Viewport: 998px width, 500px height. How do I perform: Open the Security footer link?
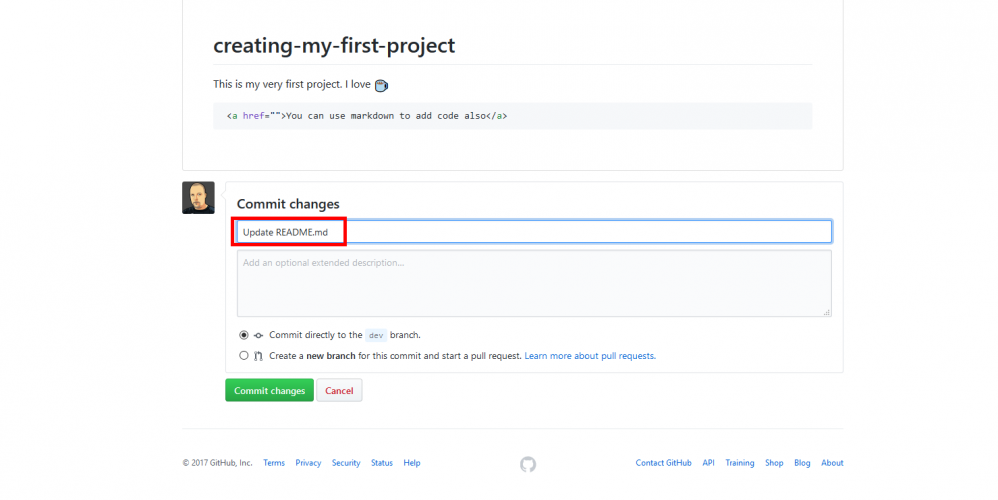click(x=346, y=462)
